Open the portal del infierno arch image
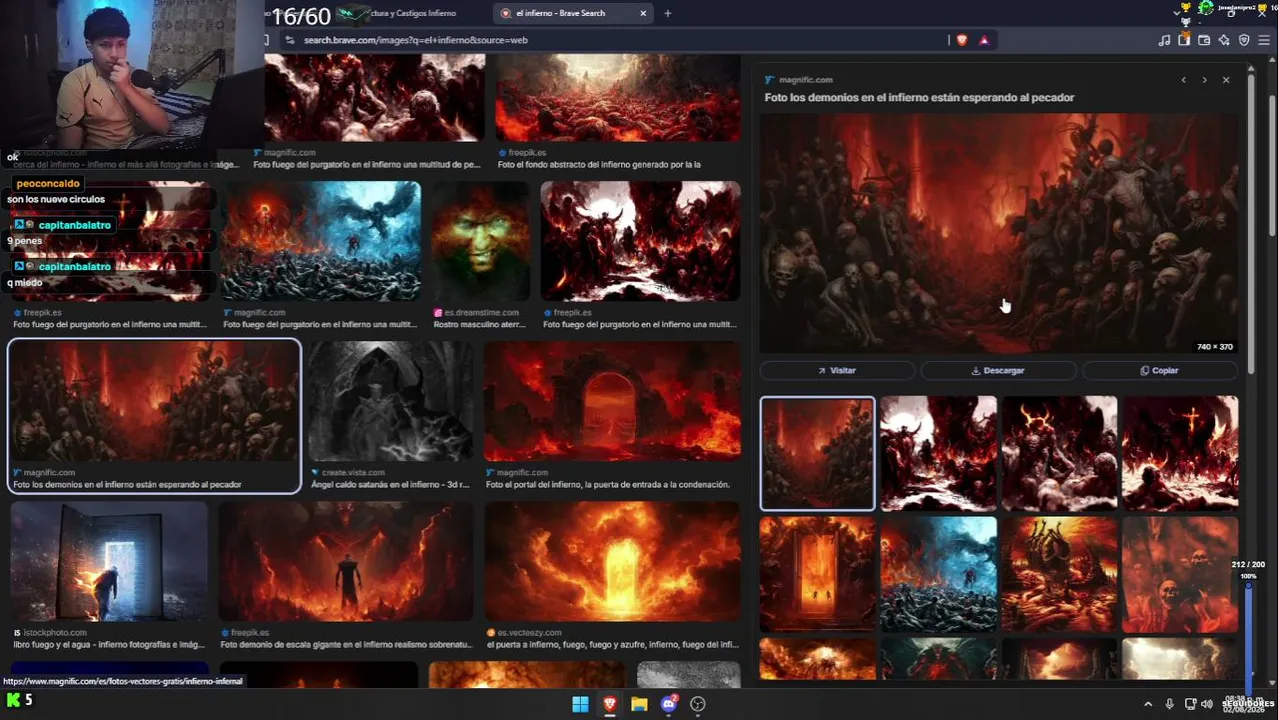 coord(613,401)
